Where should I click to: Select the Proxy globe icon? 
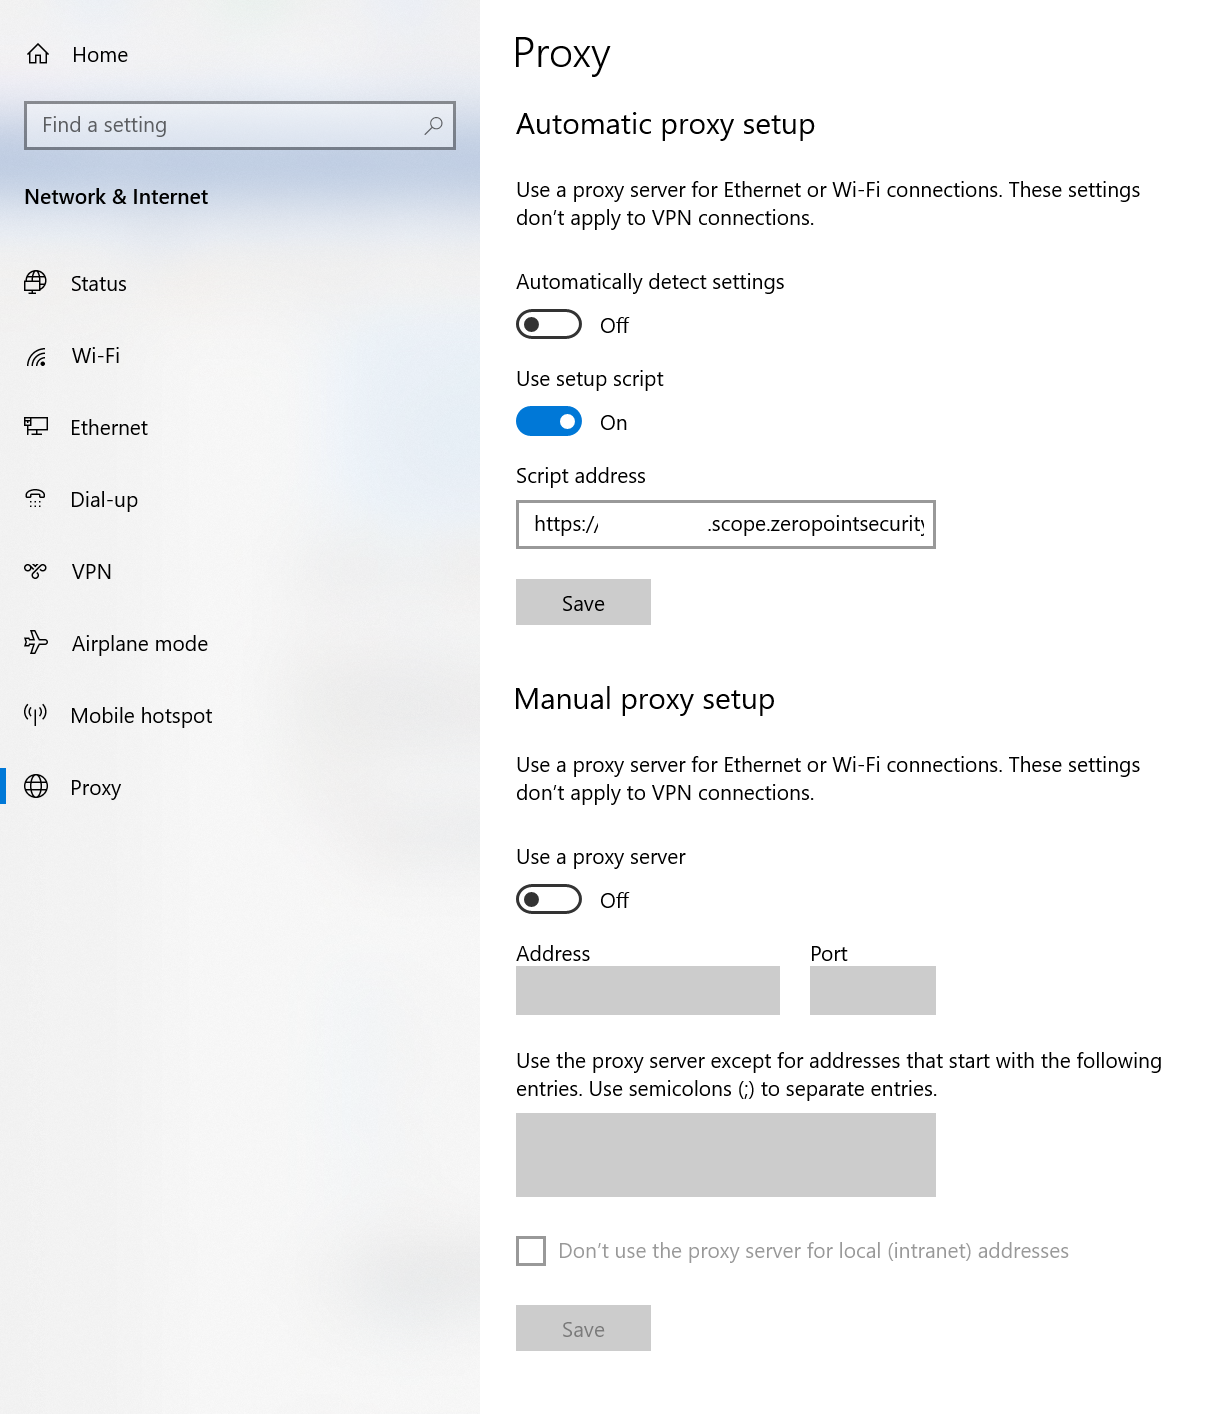tap(36, 787)
